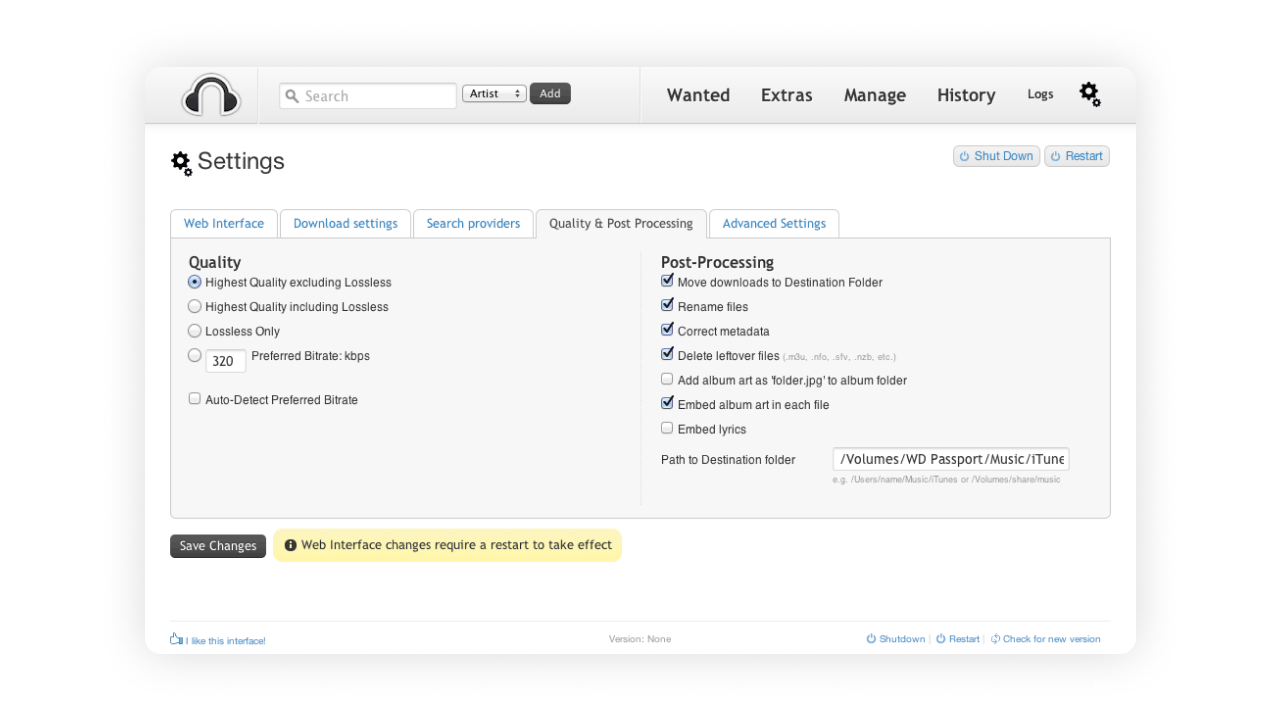Go to the Wanted page
Image resolution: width=1280 pixels, height=720 pixels.
point(698,95)
